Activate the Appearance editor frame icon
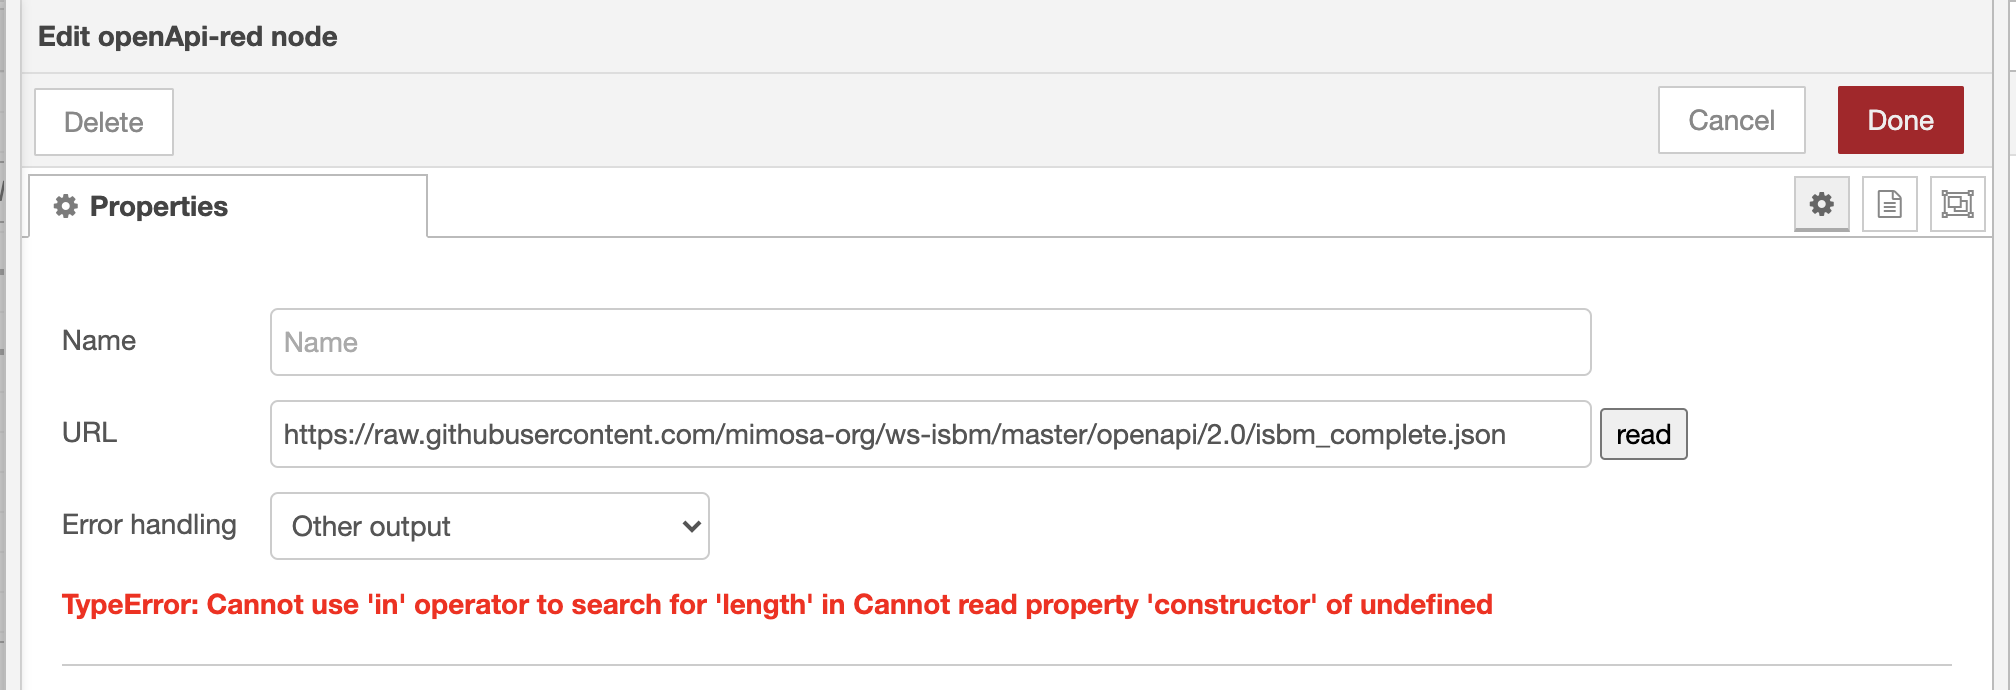 pyautogui.click(x=1957, y=203)
